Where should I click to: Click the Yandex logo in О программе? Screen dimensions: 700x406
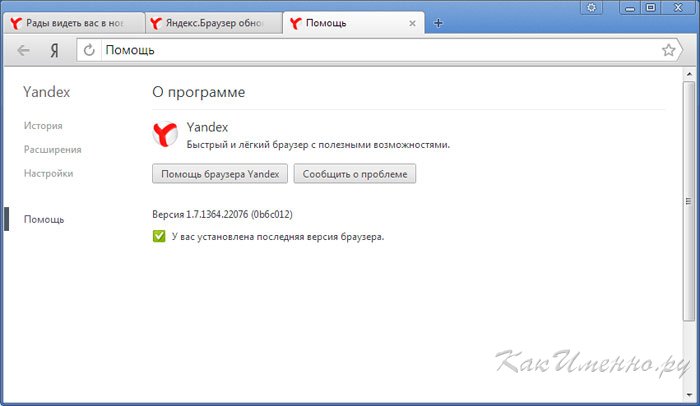tap(165, 134)
